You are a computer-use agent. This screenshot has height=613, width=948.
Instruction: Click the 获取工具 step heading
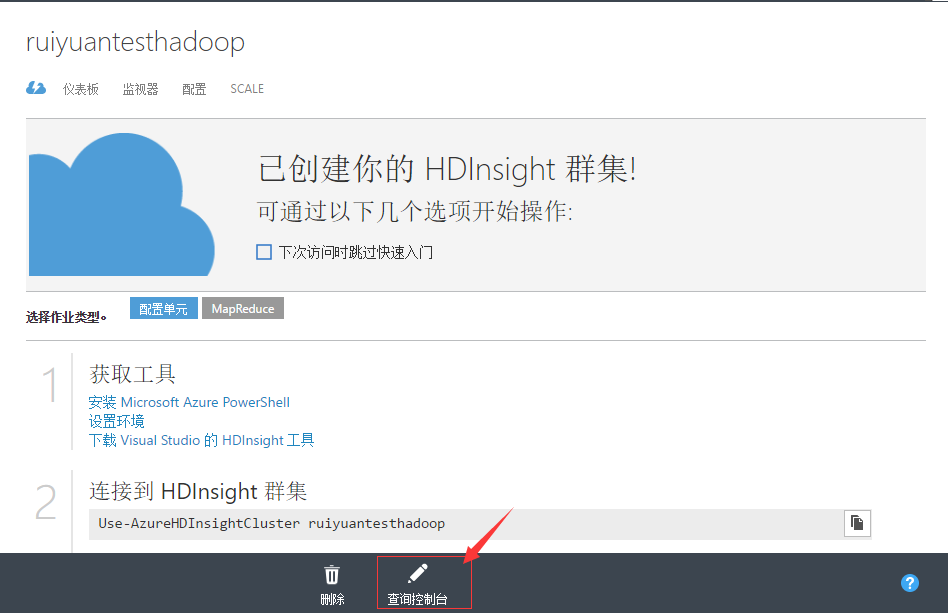click(x=132, y=374)
